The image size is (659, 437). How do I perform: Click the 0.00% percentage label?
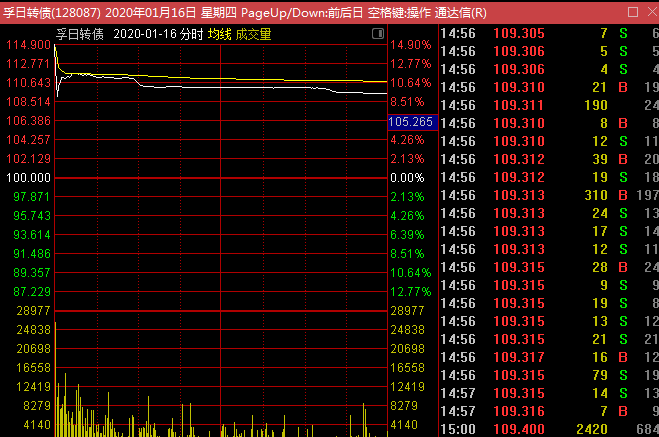(407, 178)
